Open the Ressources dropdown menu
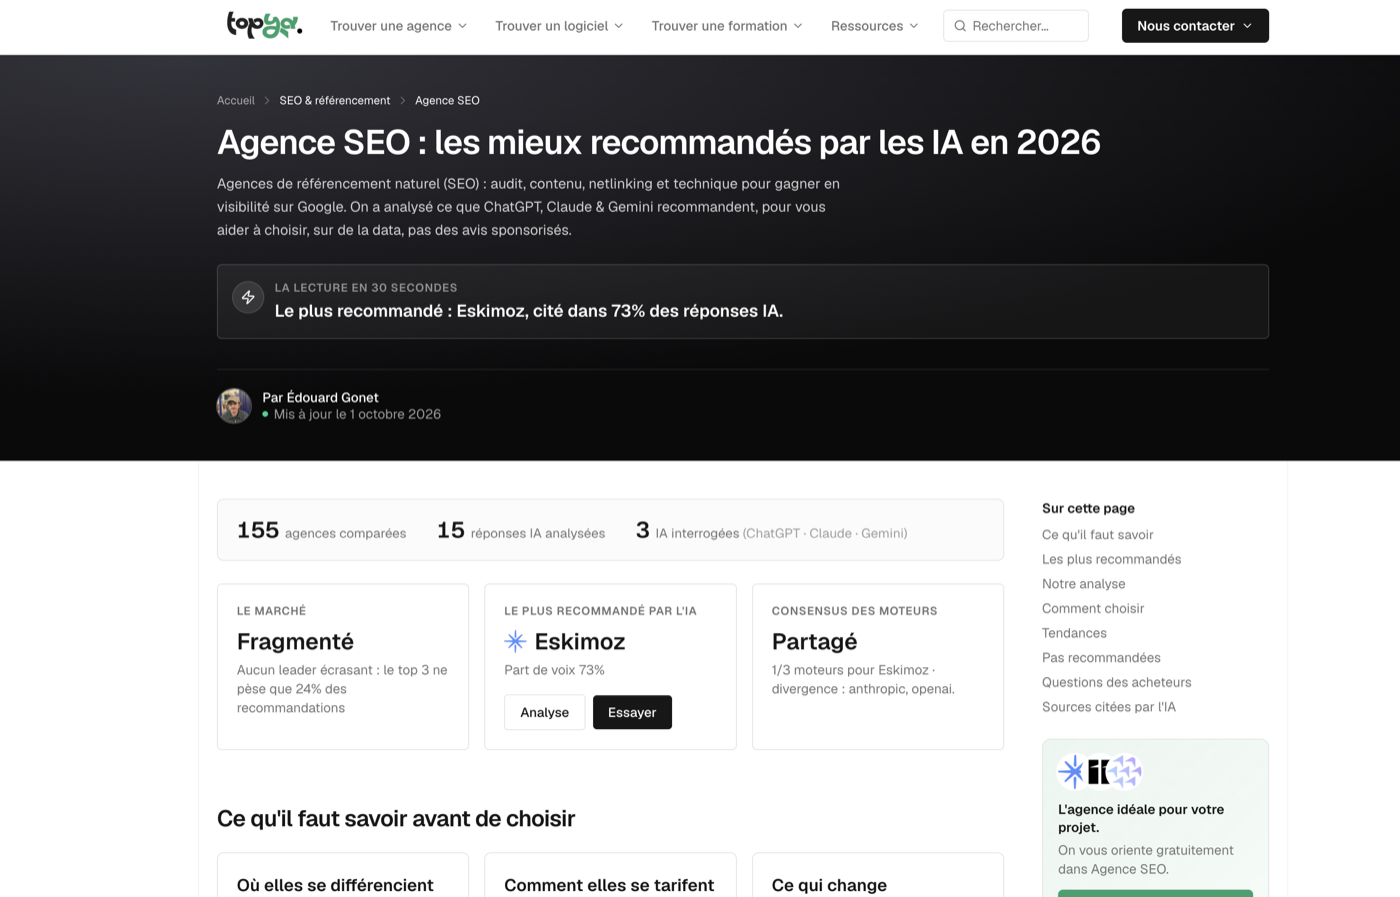This screenshot has height=897, width=1400. (x=875, y=26)
